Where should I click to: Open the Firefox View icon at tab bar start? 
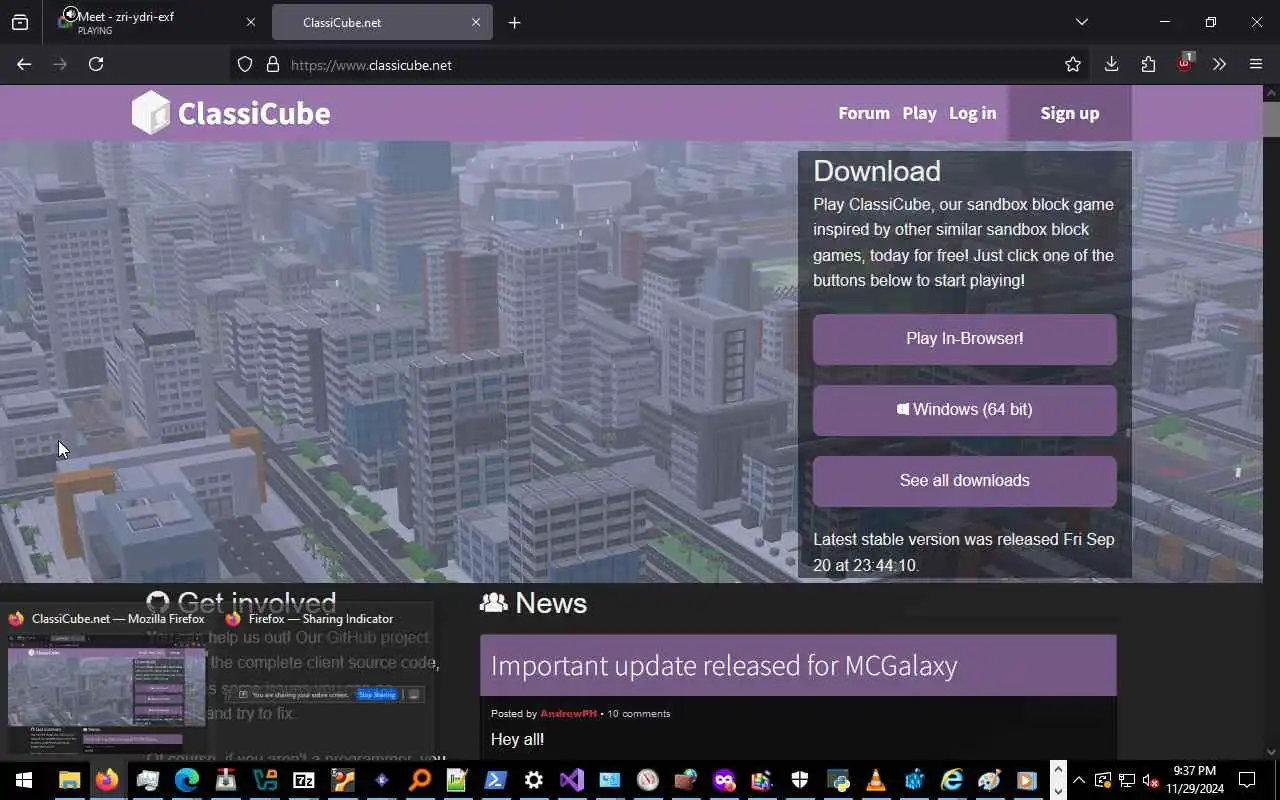(x=20, y=22)
